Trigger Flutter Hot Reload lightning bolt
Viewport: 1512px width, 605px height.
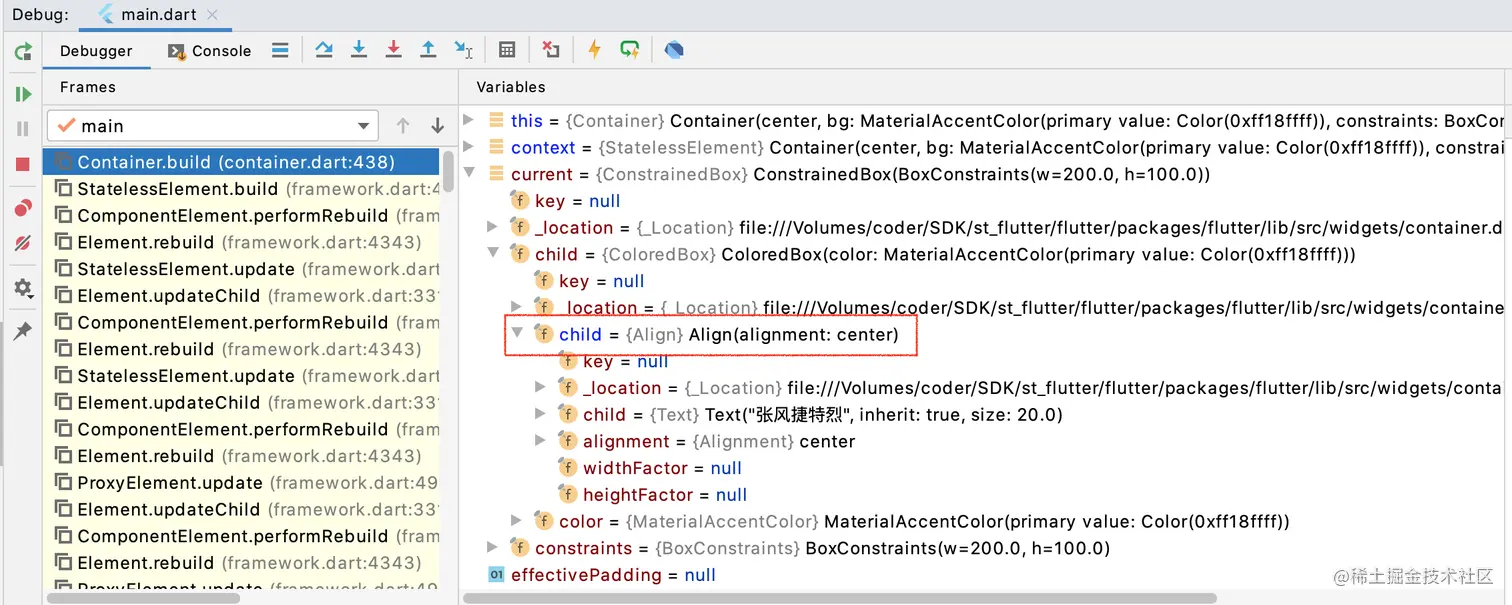click(594, 49)
